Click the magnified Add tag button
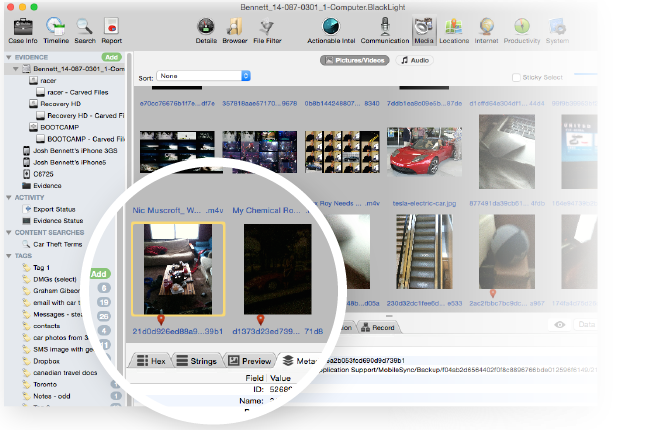Image resolution: width=650 pixels, height=430 pixels. pos(99,274)
